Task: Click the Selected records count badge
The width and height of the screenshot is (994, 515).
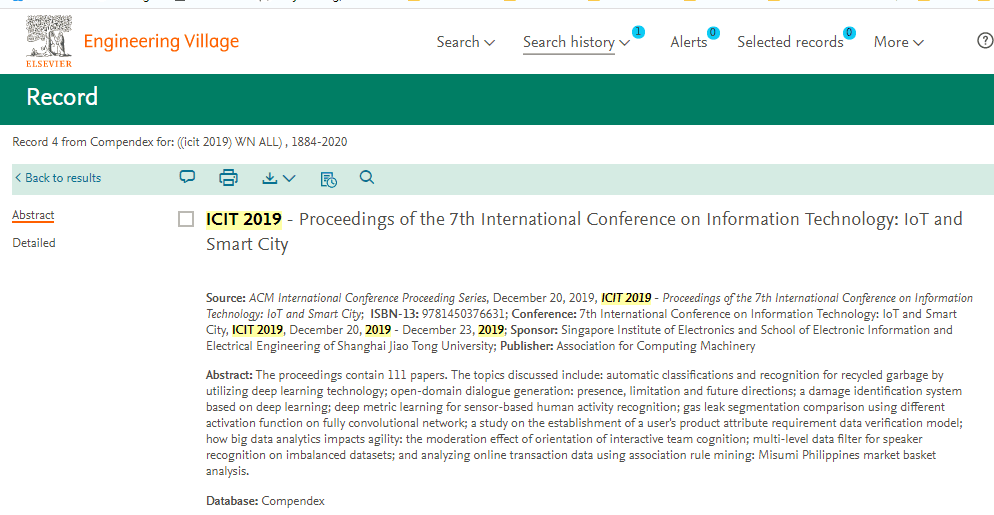Action: pyautogui.click(x=849, y=32)
